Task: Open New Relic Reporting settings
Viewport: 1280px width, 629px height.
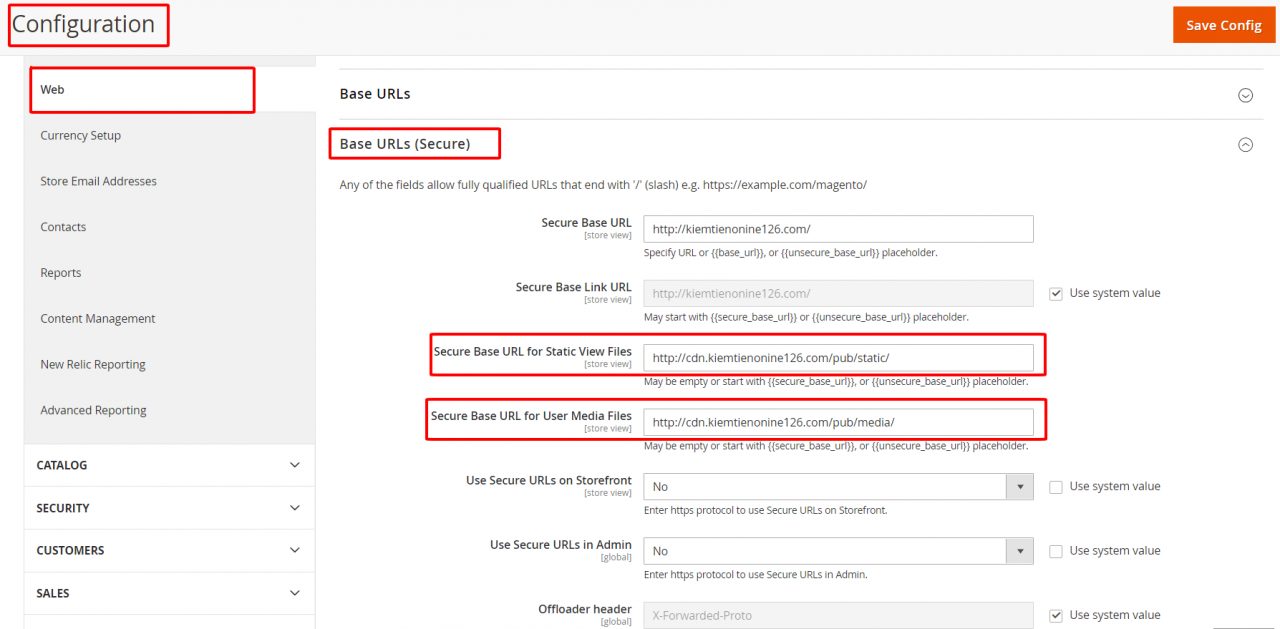Action: [x=93, y=365]
